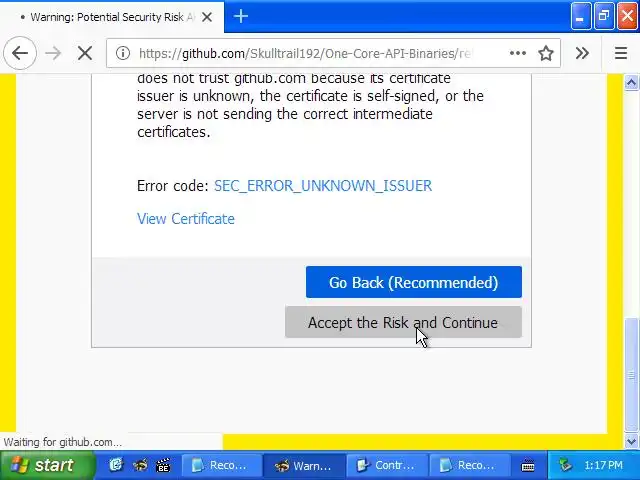Close the browser window
640x480 pixels.
click(x=628, y=16)
